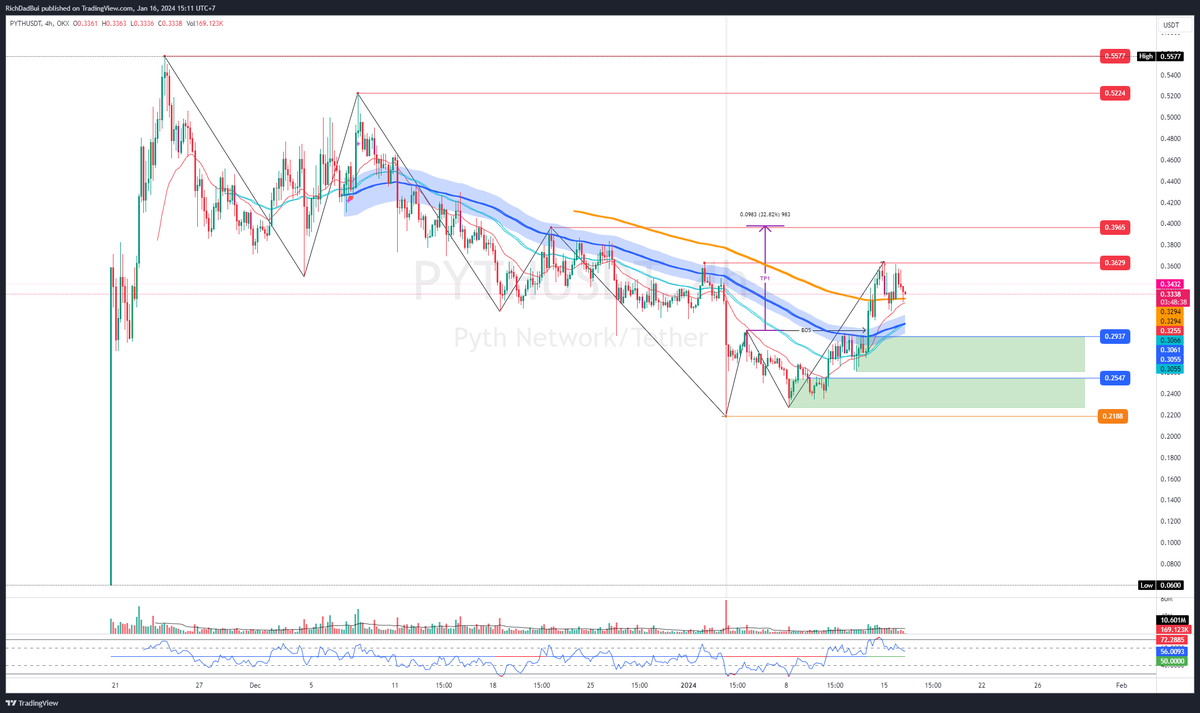This screenshot has width=1200, height=713.
Task: Click the 0.4400 price scale tick
Action: (1170, 181)
